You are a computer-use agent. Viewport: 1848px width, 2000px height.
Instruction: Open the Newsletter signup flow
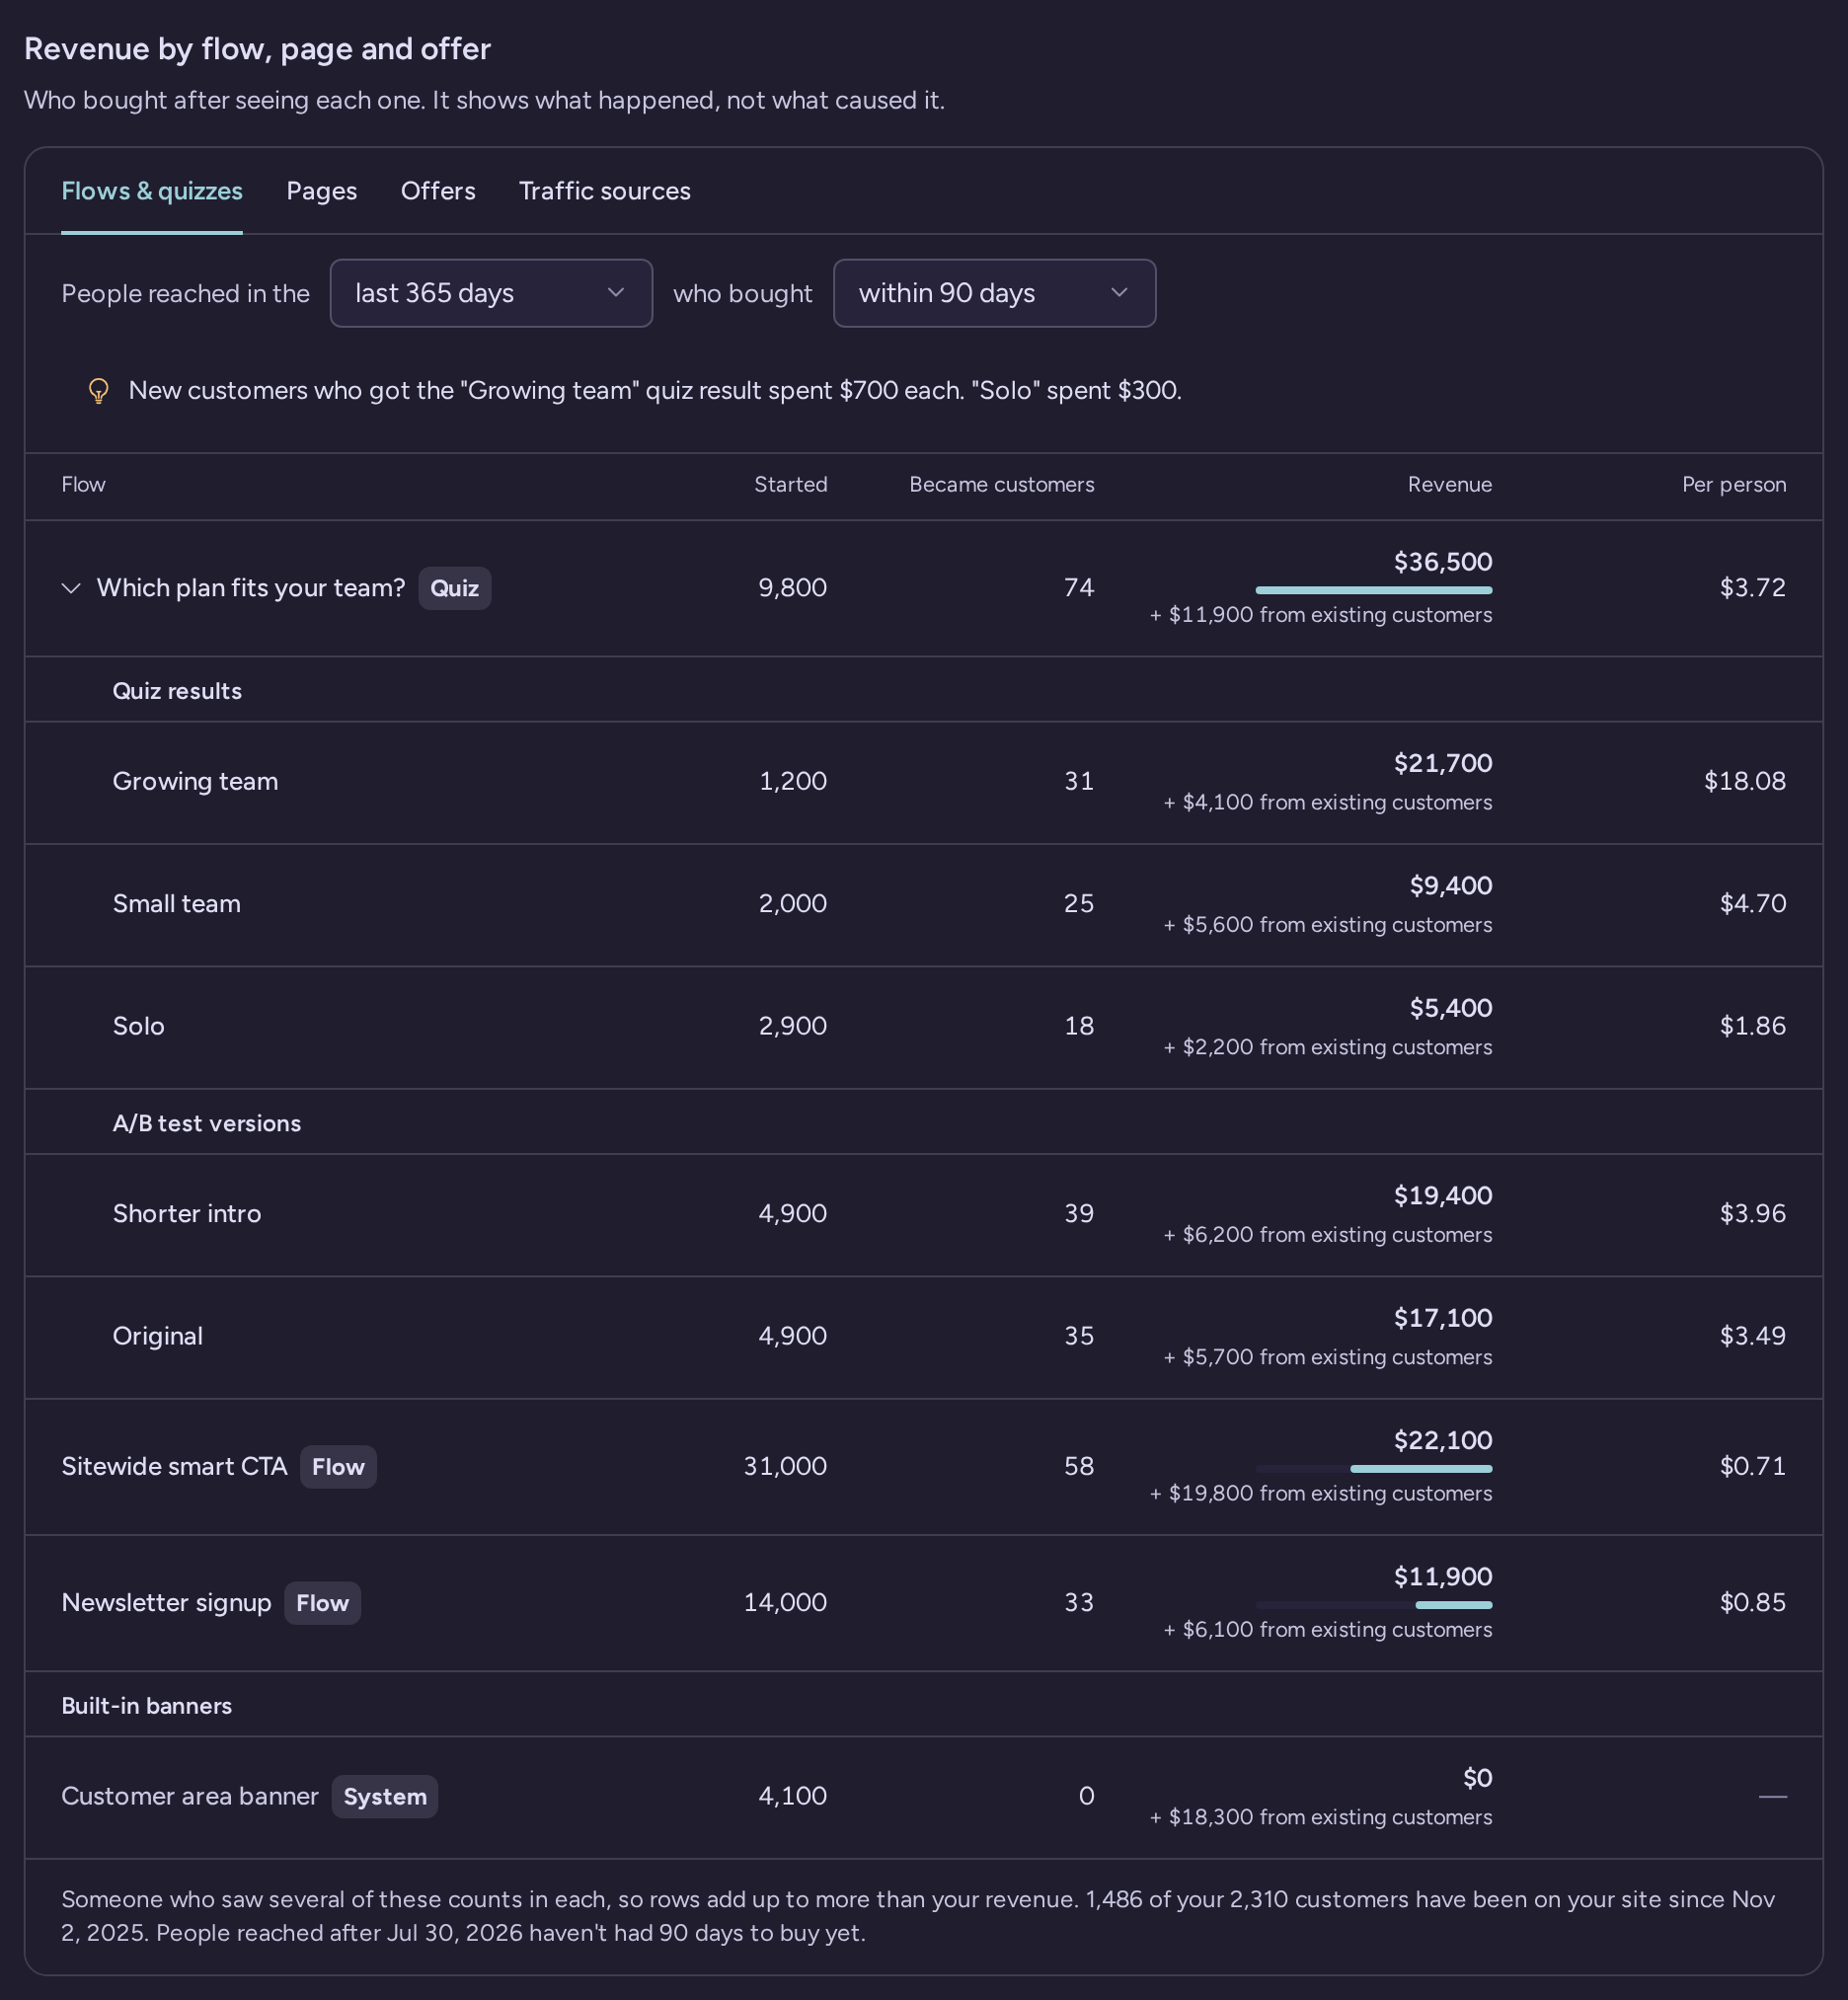coord(166,1603)
